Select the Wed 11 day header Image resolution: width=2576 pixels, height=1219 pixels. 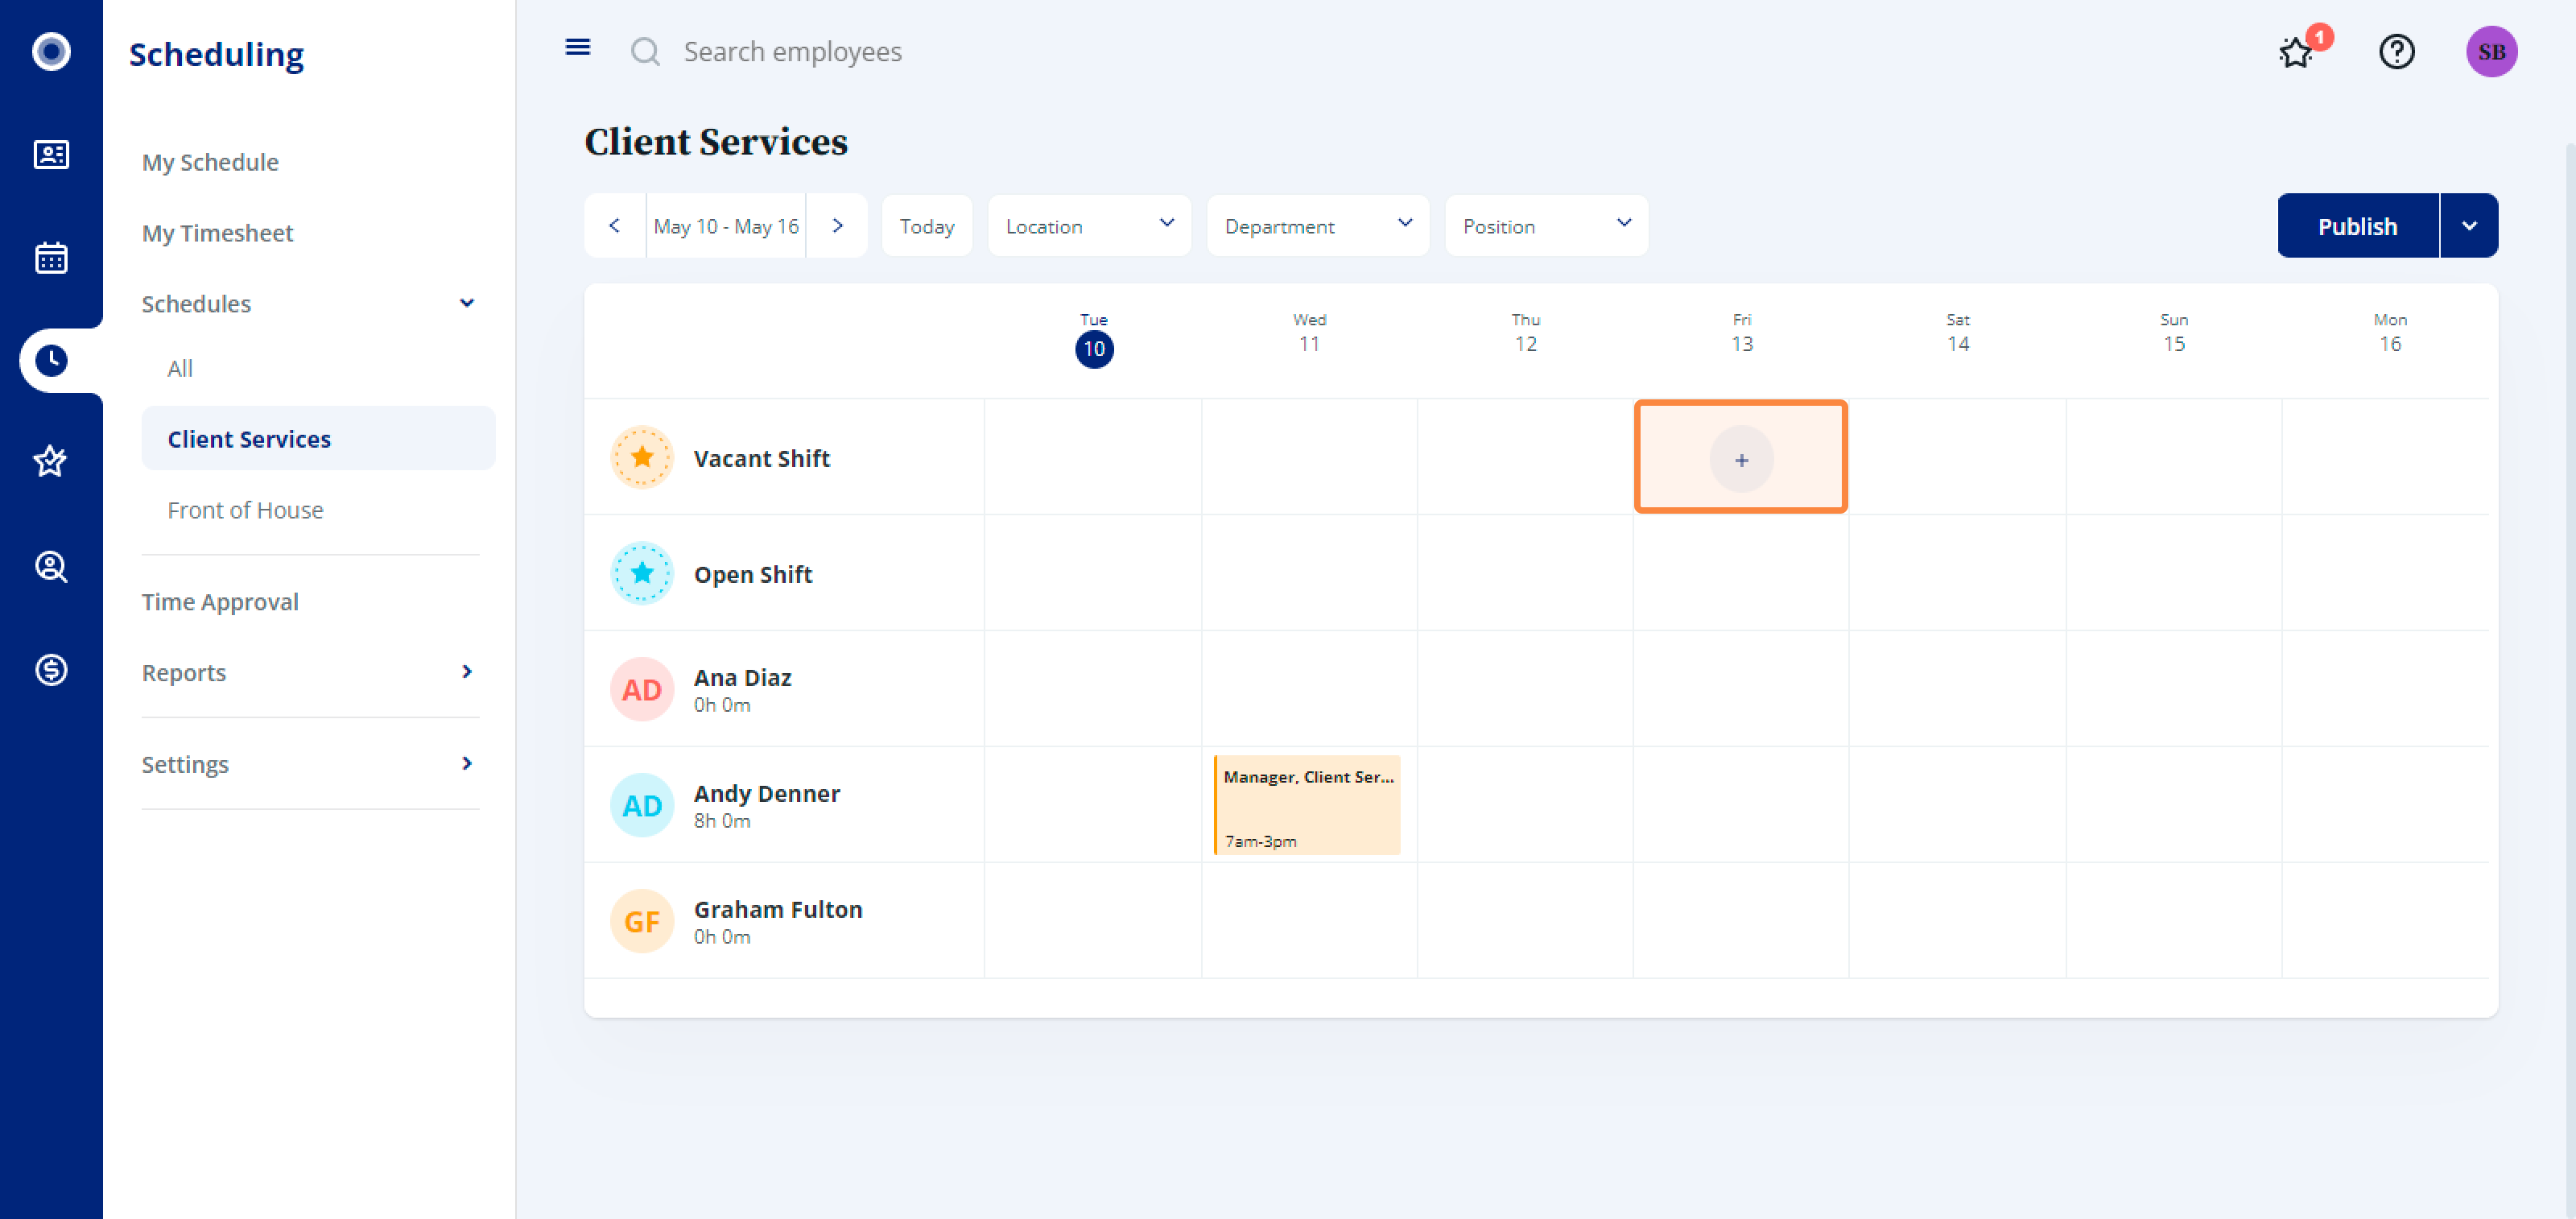(x=1309, y=333)
